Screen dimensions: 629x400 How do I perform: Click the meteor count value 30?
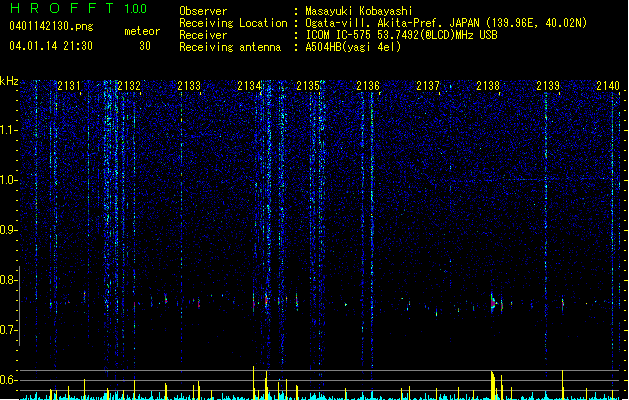145,46
